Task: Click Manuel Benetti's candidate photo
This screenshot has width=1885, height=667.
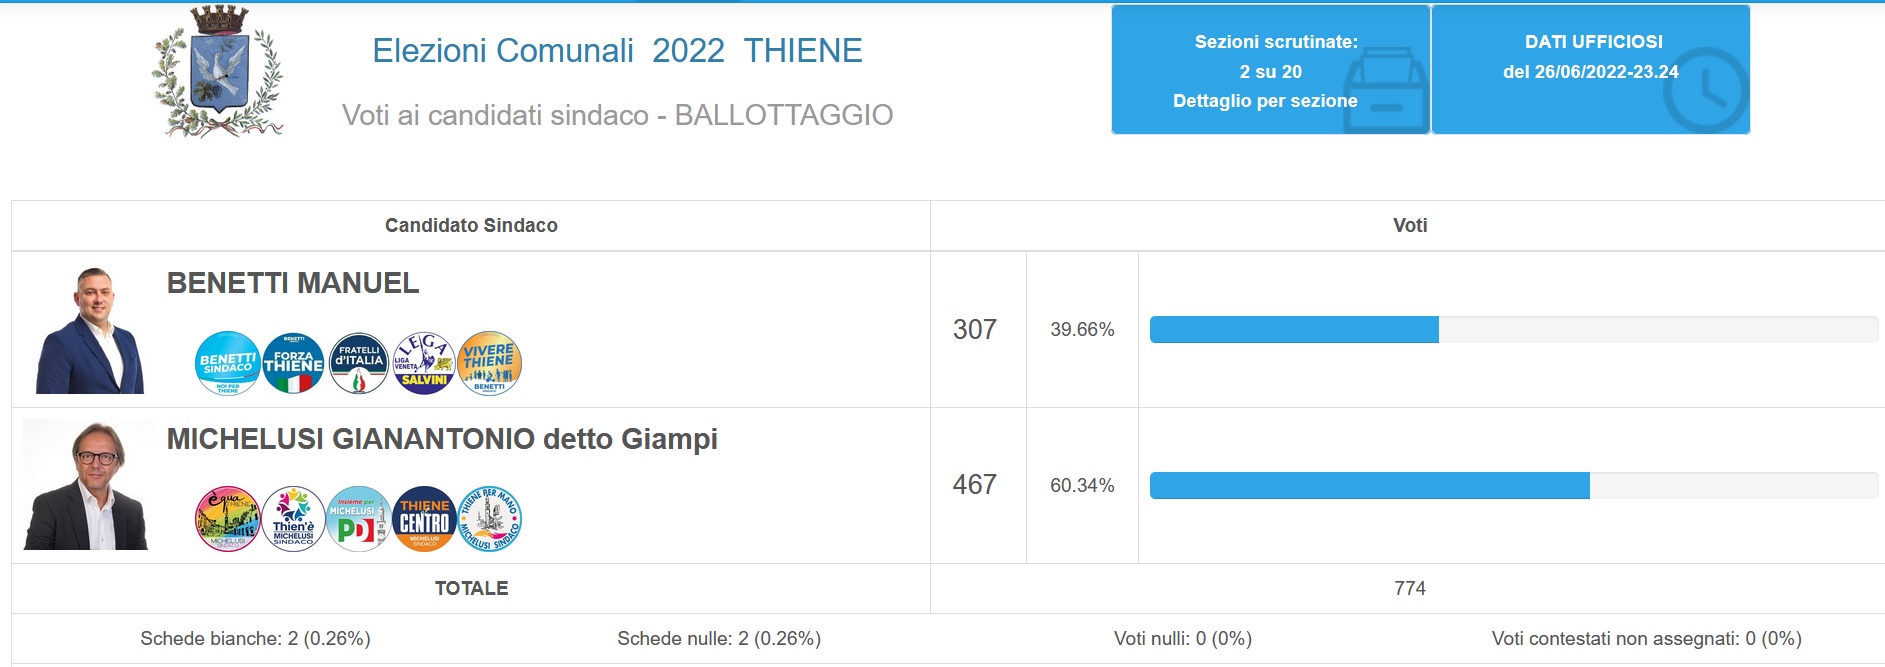Action: click(90, 330)
